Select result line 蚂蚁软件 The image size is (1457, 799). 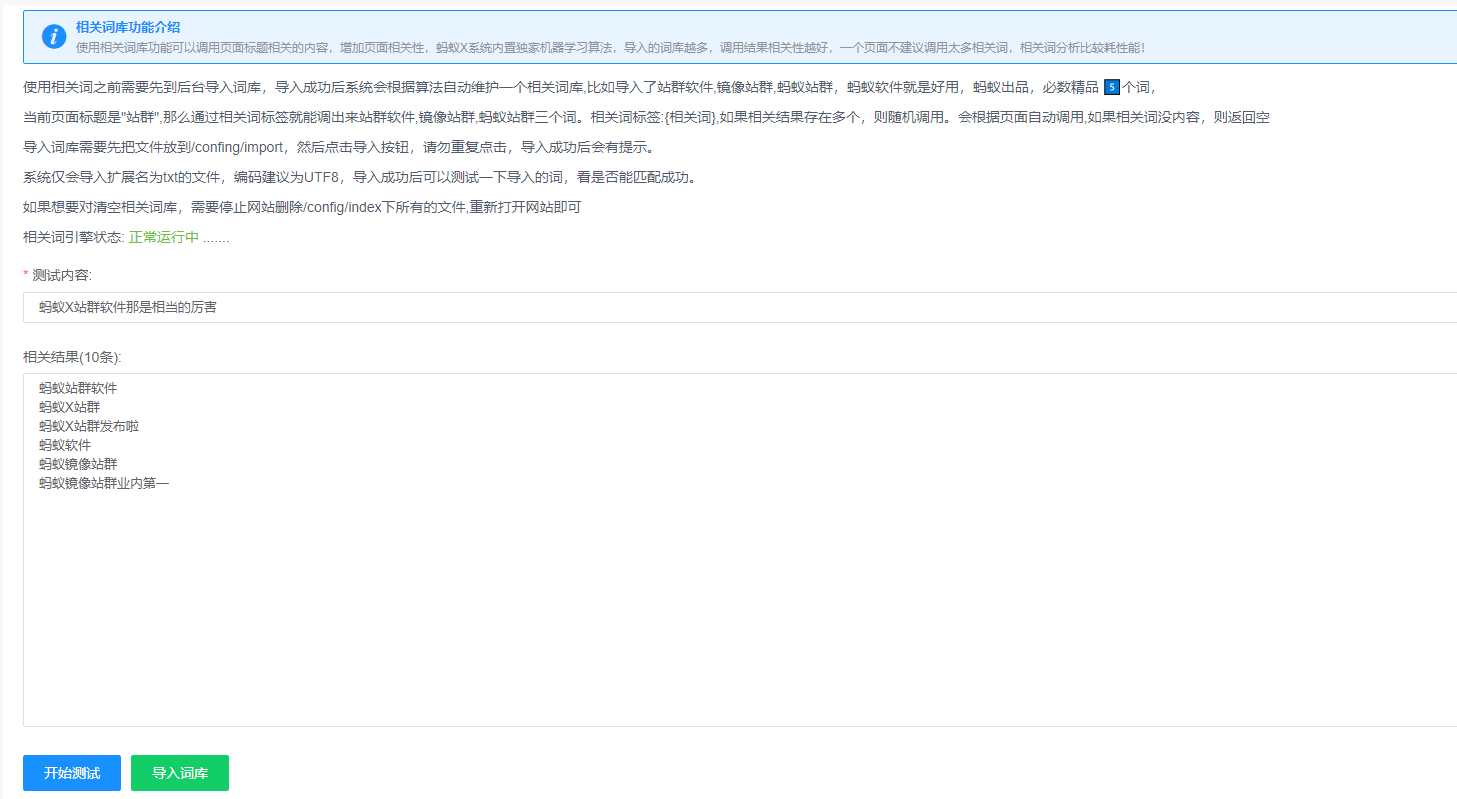[x=65, y=445]
